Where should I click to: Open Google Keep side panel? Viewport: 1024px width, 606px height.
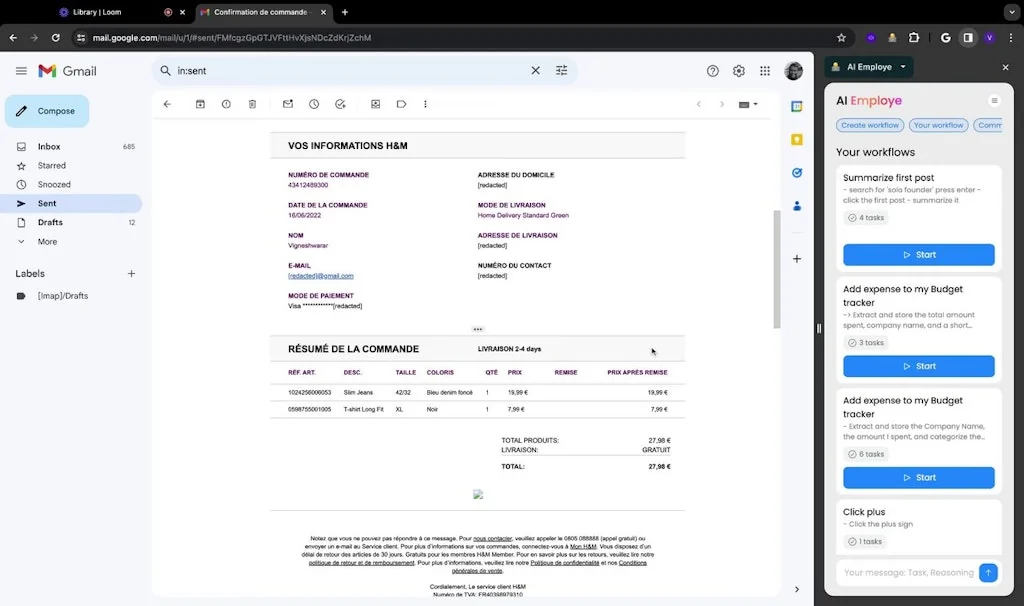[x=797, y=139]
